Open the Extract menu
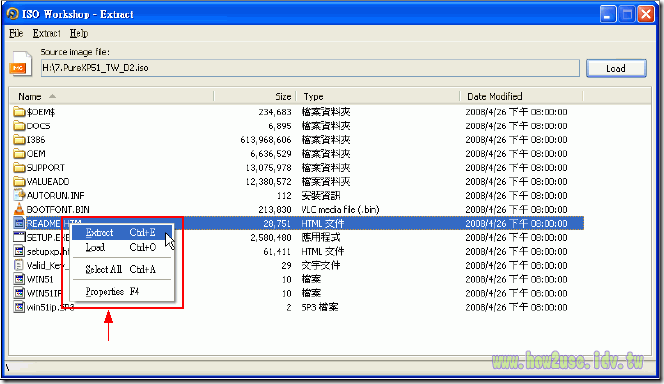This screenshot has width=664, height=384. tap(47, 33)
